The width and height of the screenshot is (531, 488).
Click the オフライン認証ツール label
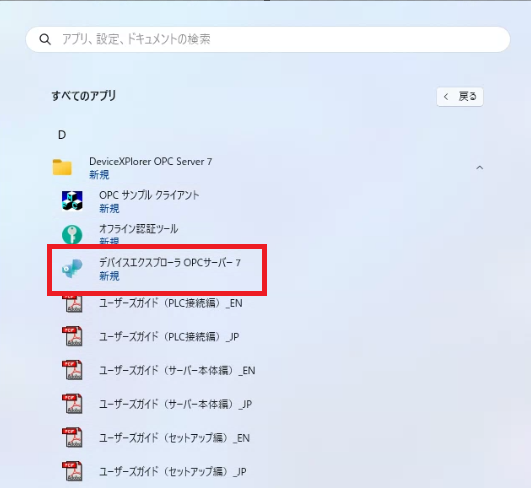[x=138, y=229]
